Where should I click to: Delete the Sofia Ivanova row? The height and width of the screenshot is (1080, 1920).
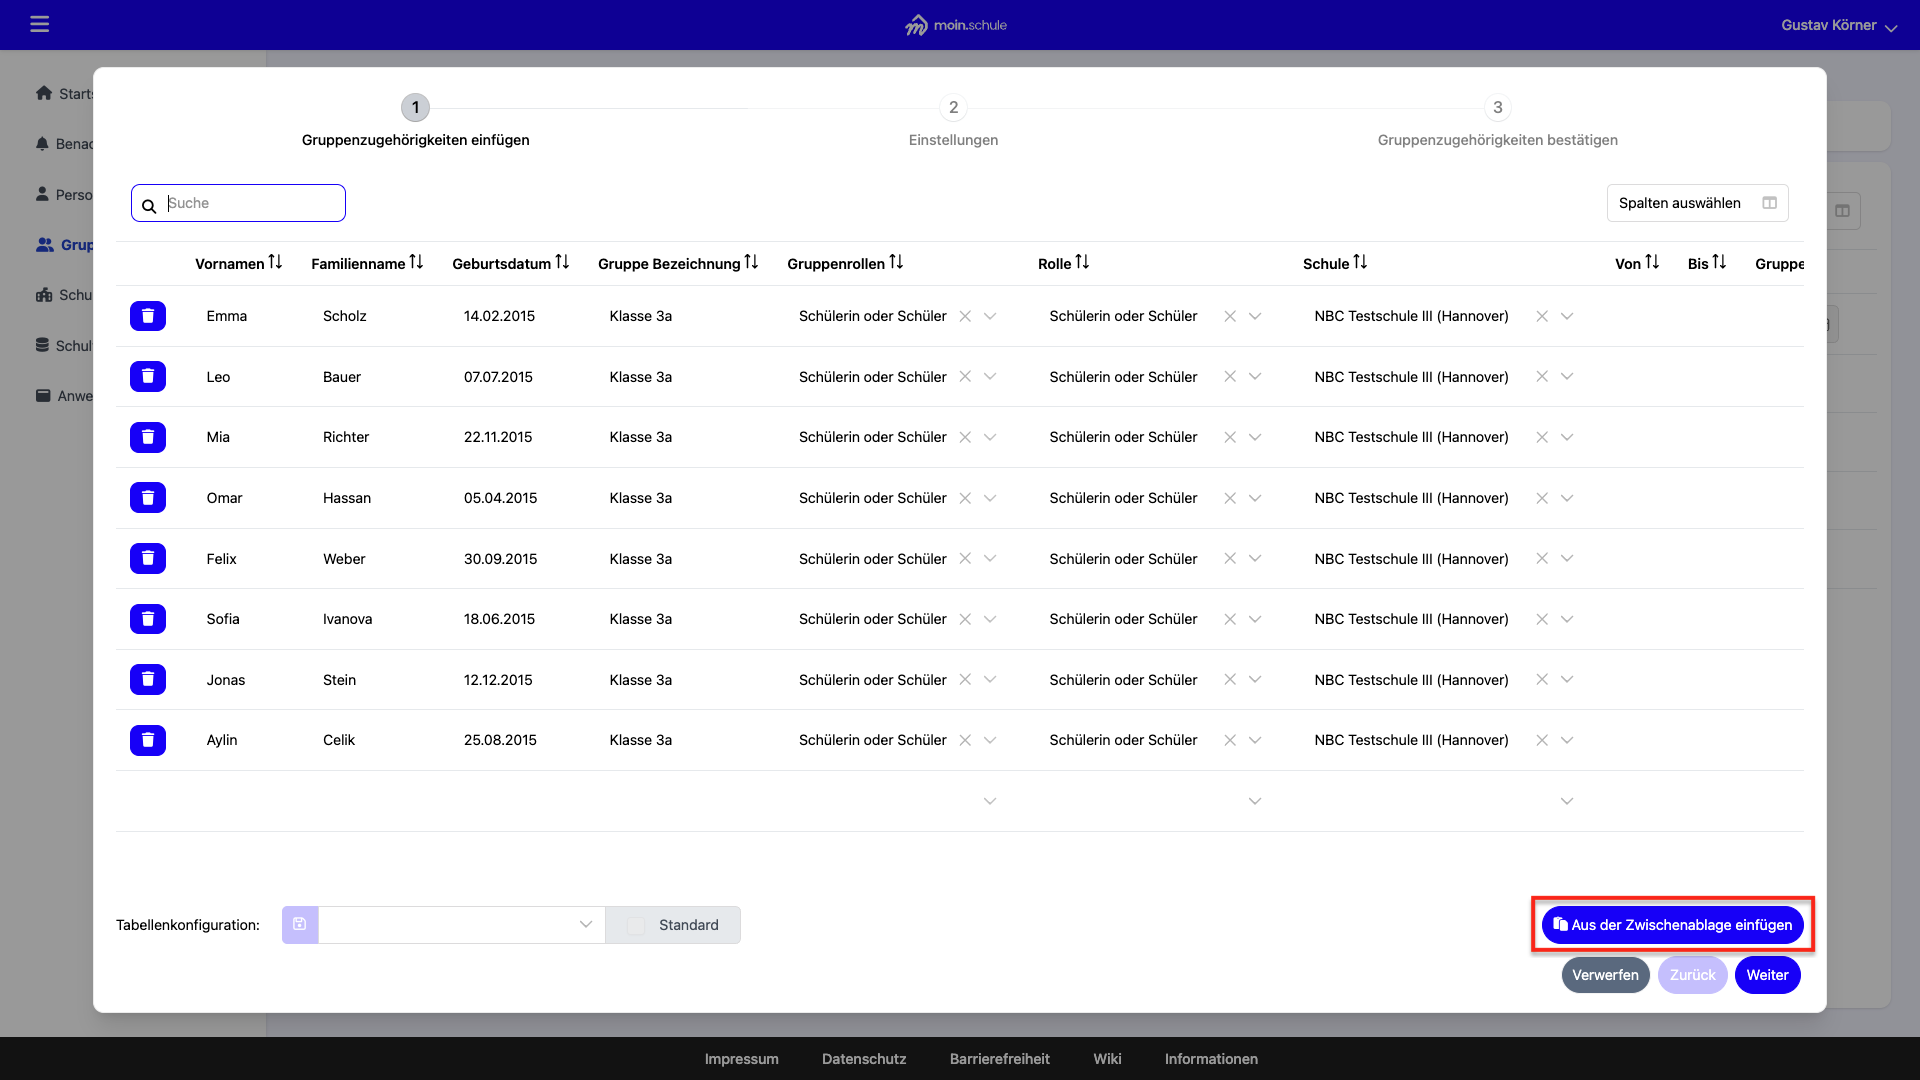pos(148,619)
